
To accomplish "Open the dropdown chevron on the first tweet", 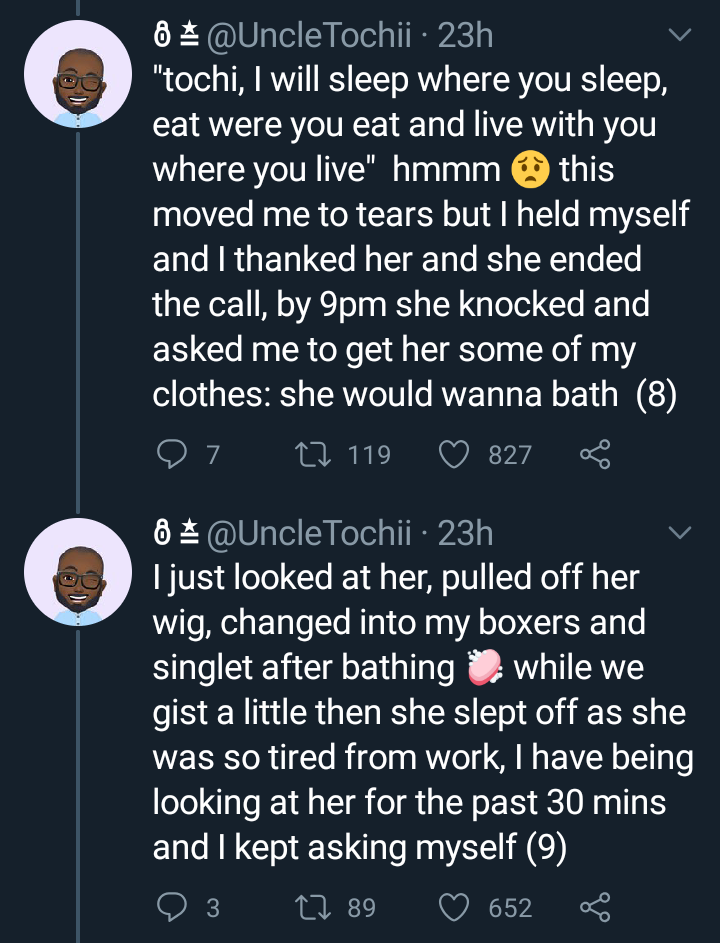I will click(680, 35).
